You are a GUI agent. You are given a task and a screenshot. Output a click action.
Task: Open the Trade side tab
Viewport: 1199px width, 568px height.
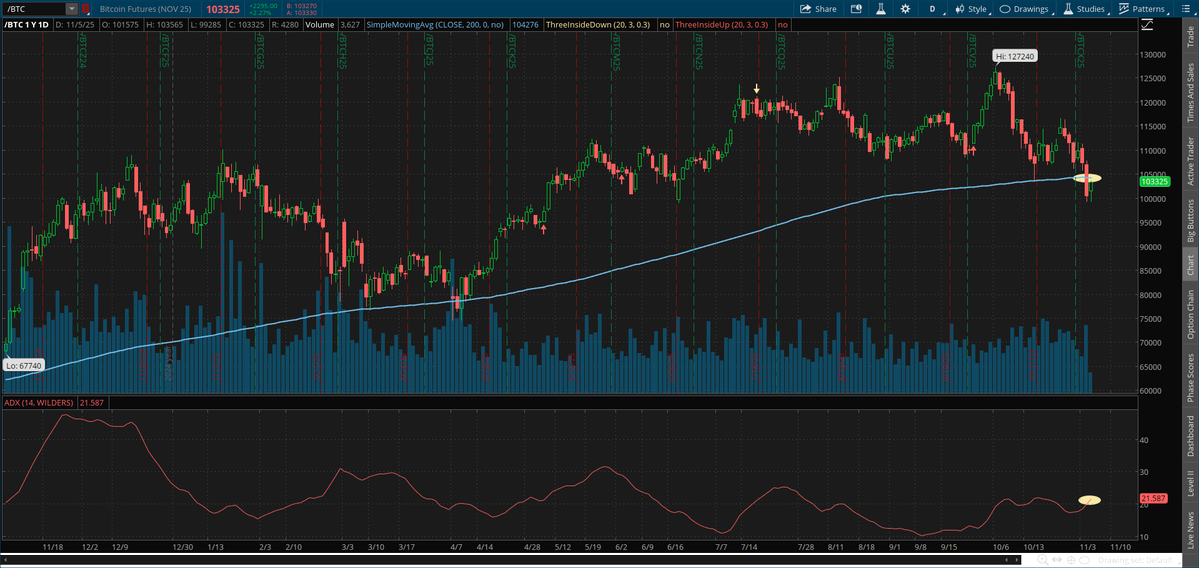[1190, 37]
